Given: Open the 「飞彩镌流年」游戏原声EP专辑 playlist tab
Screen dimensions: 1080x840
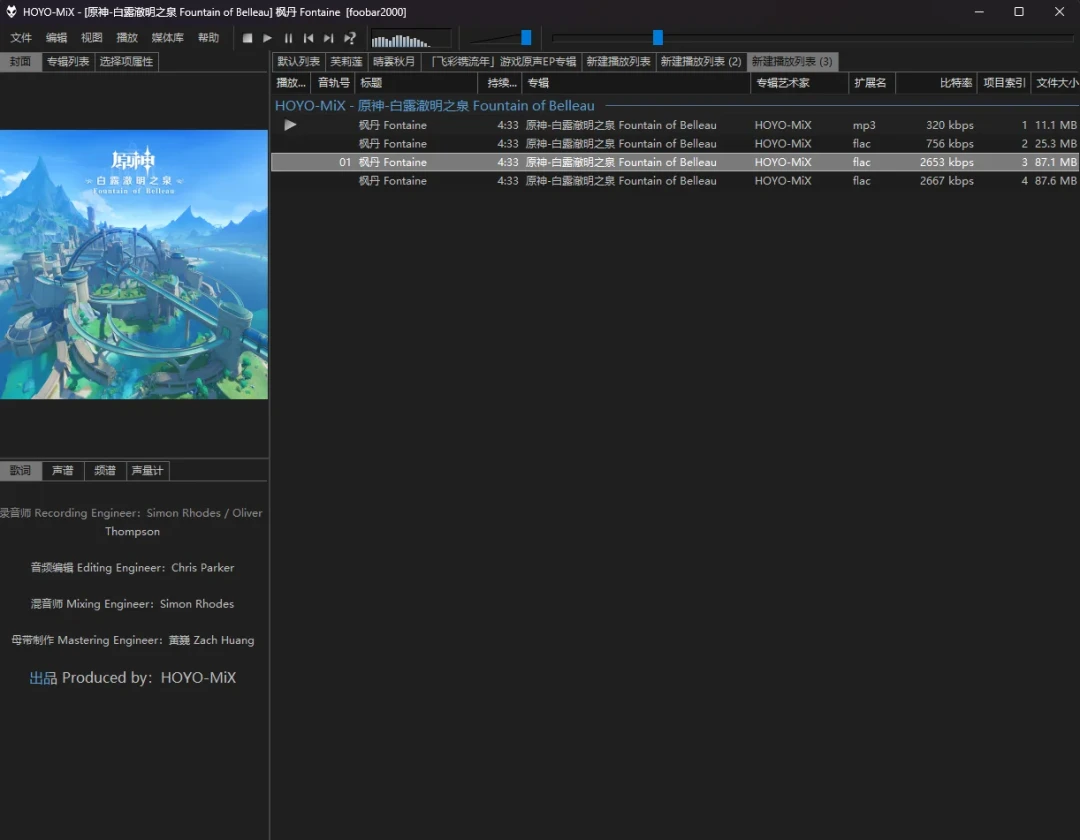Looking at the screenshot, I should pyautogui.click(x=501, y=62).
